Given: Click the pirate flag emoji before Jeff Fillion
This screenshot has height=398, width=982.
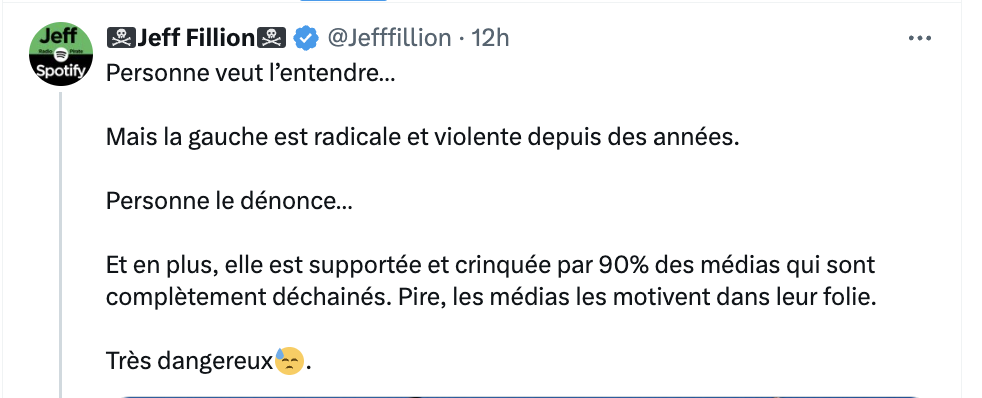Looking at the screenshot, I should 121,38.
